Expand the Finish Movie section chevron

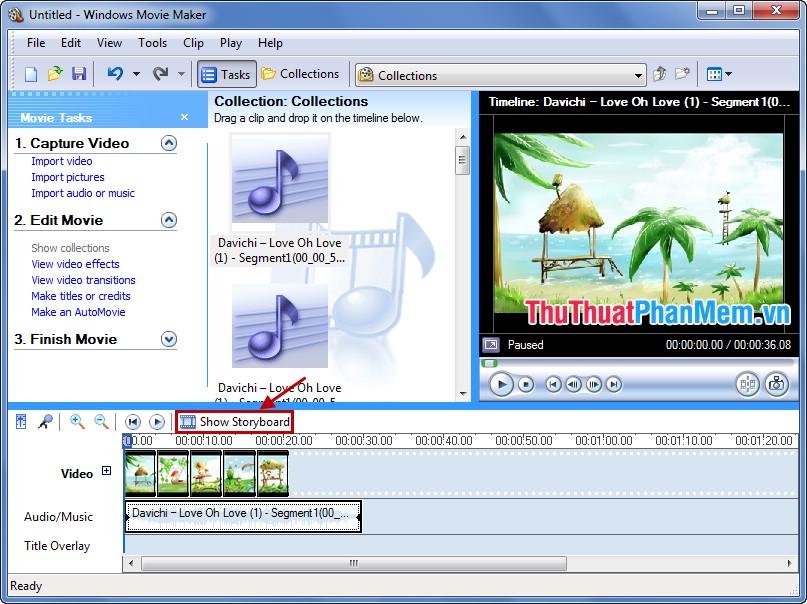point(169,339)
